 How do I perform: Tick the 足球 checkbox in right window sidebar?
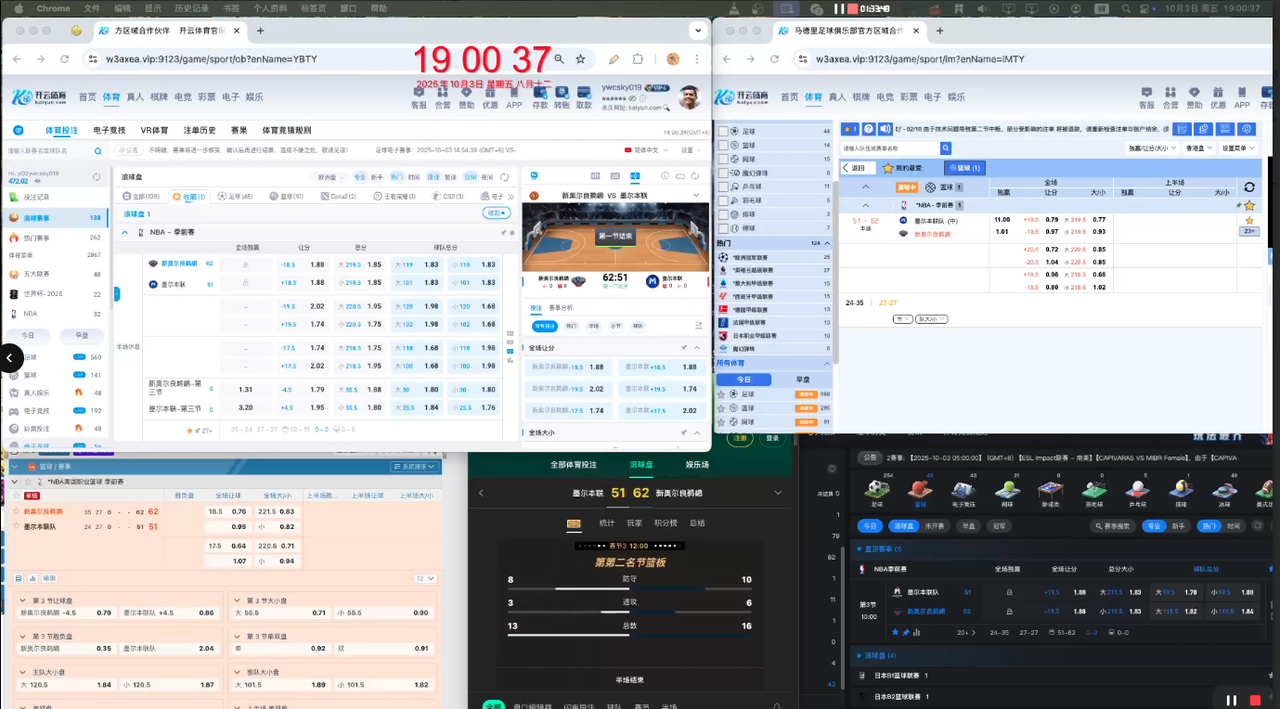[x=724, y=131]
